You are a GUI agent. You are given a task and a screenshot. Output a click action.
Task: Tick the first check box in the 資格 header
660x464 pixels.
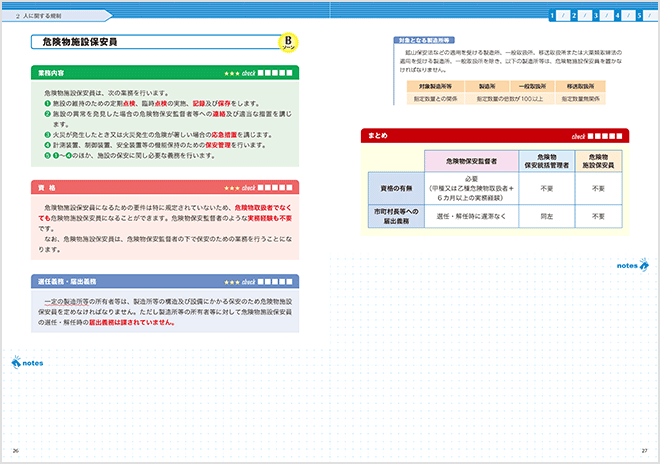coord(262,187)
